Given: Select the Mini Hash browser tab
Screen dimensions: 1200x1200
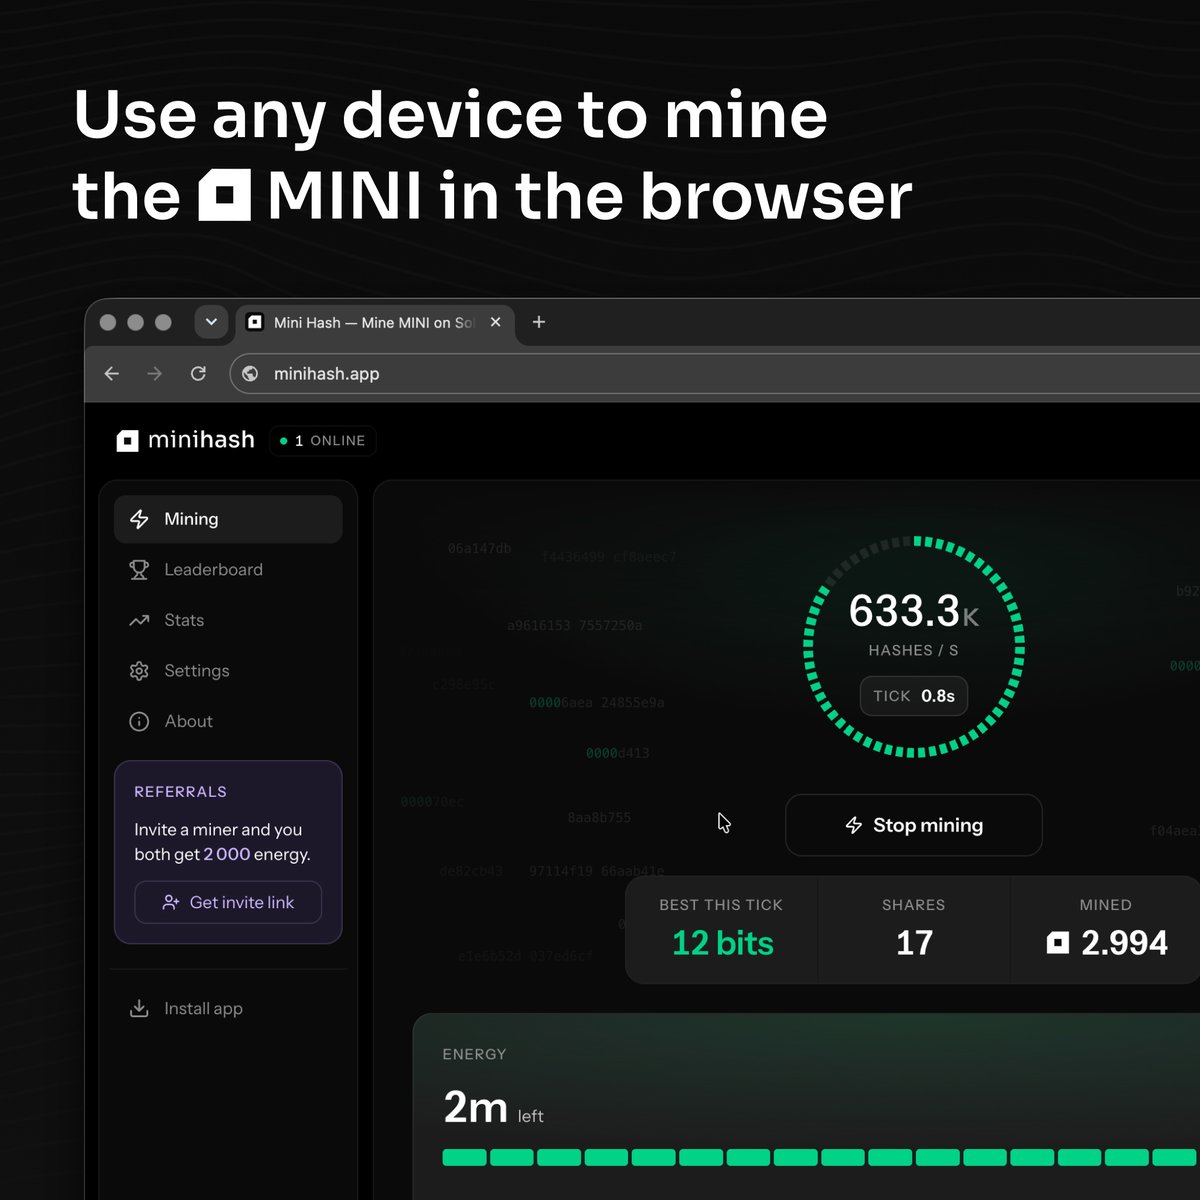Looking at the screenshot, I should click(375, 323).
